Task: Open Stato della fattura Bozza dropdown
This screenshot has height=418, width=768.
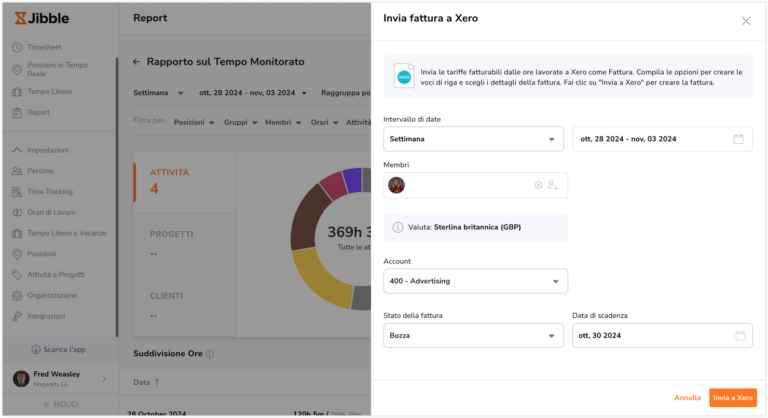Action: click(473, 336)
